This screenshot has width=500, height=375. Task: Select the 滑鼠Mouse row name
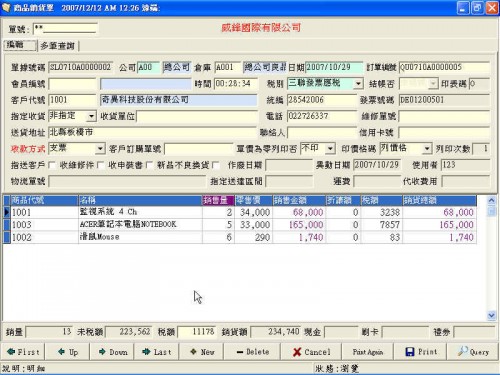(x=99, y=237)
